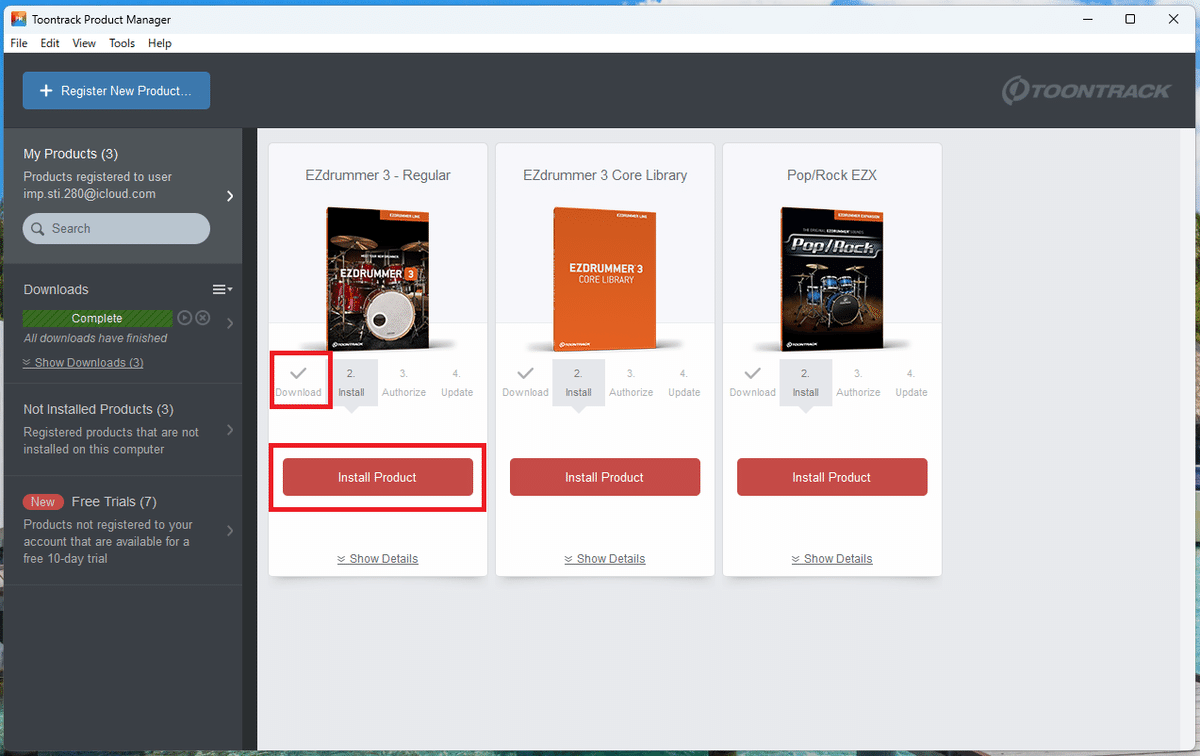The image size is (1200, 756).
Task: Install Product for EZdrummer 3 - Regular
Action: (378, 477)
